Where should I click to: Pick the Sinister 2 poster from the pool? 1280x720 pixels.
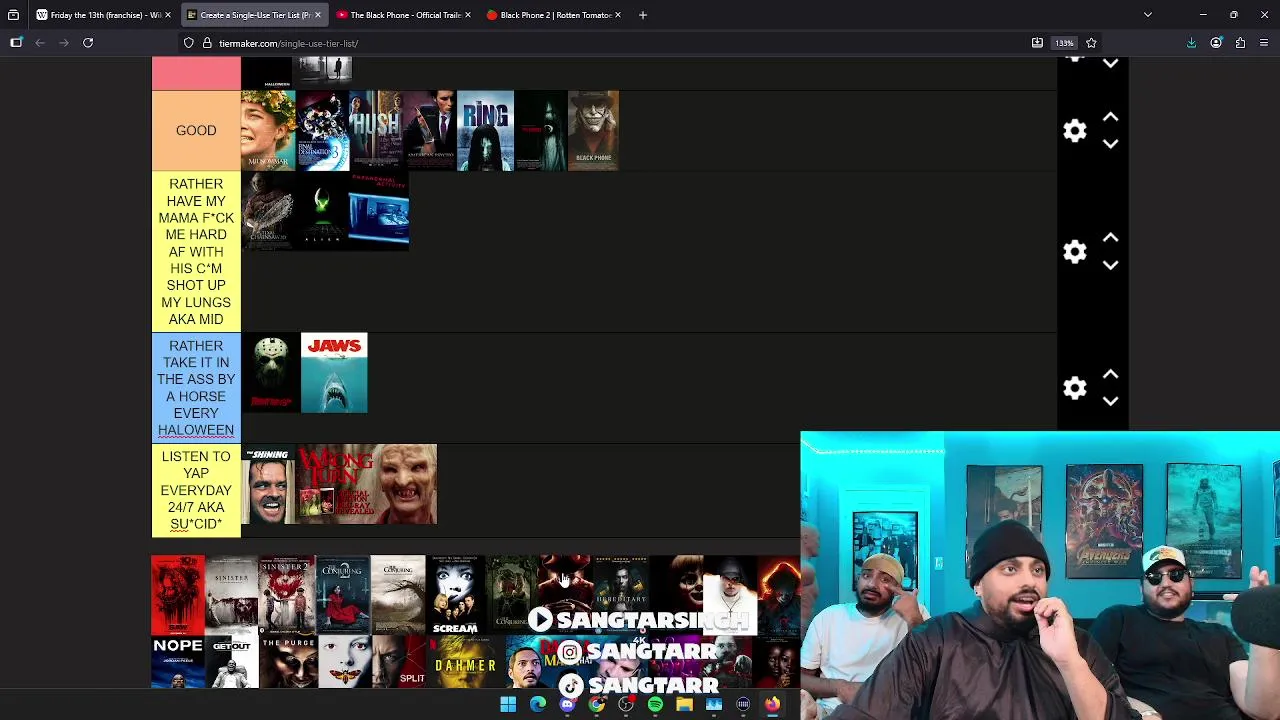(x=287, y=595)
